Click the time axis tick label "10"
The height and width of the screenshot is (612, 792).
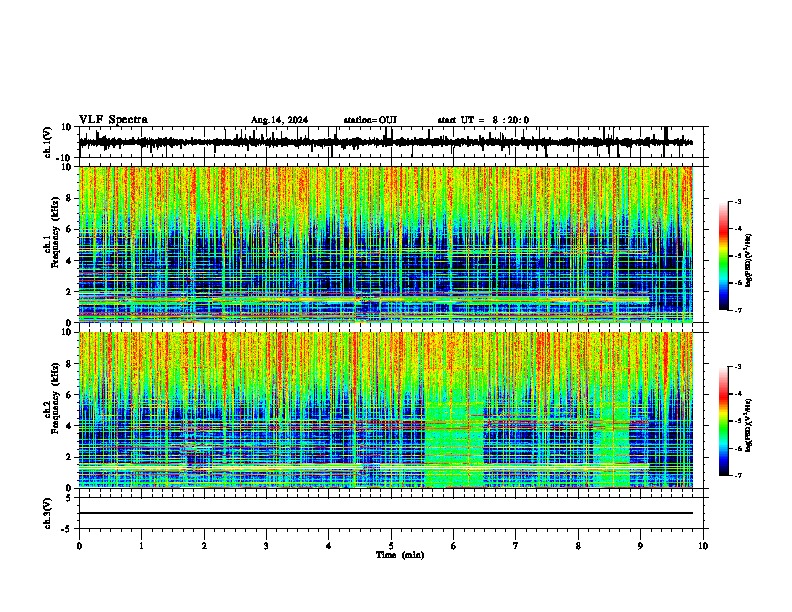pyautogui.click(x=703, y=546)
